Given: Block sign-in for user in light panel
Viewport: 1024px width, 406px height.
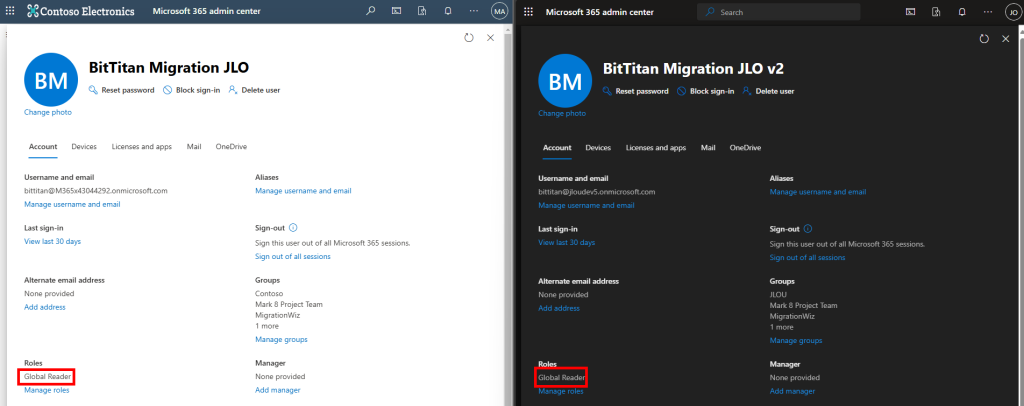Looking at the screenshot, I should click(x=191, y=90).
